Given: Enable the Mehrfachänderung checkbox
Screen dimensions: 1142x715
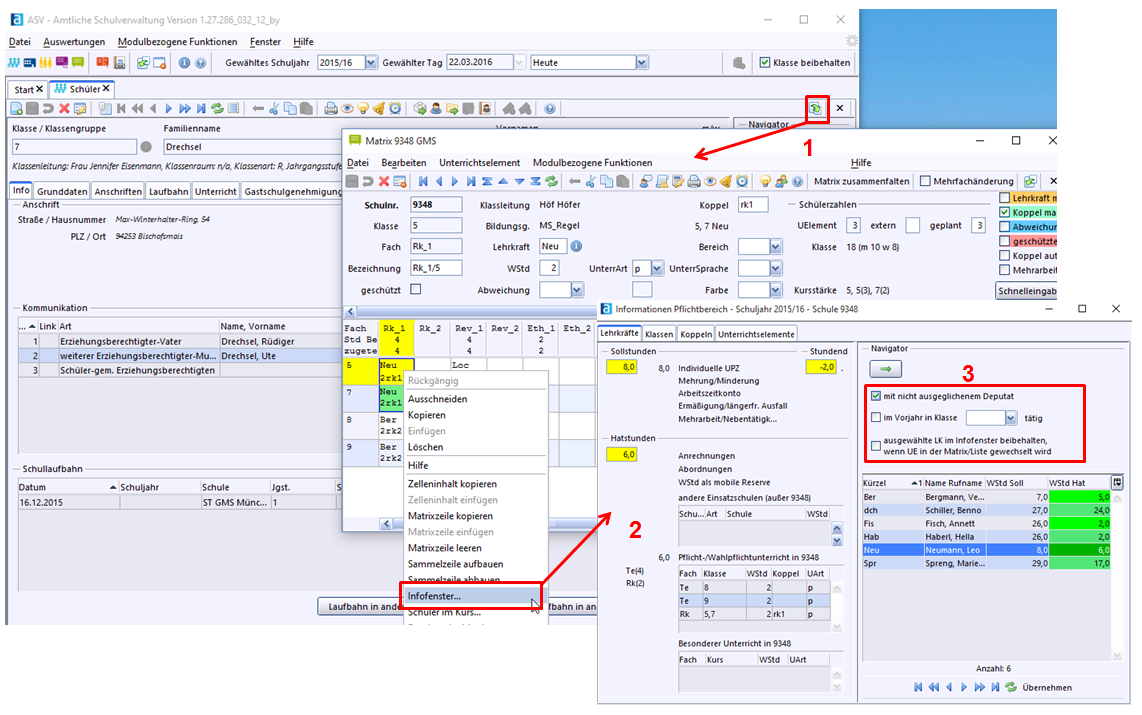Looking at the screenshot, I should point(925,181).
